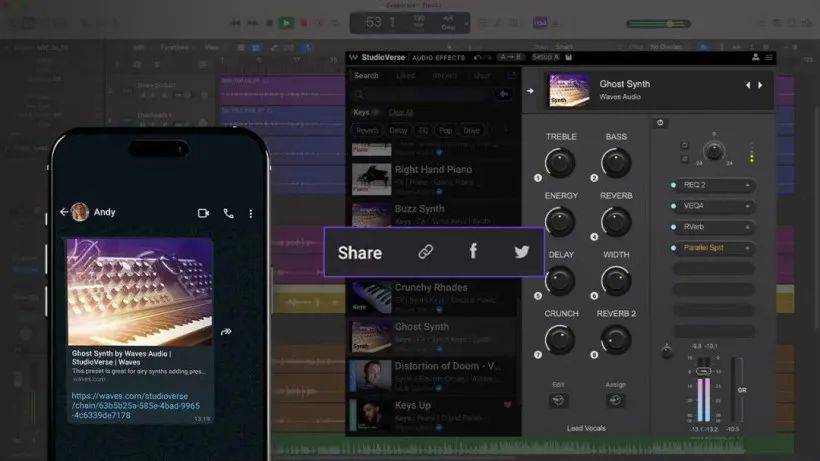
Task: Open the StudioVerse hamburger menu
Action: click(769, 57)
